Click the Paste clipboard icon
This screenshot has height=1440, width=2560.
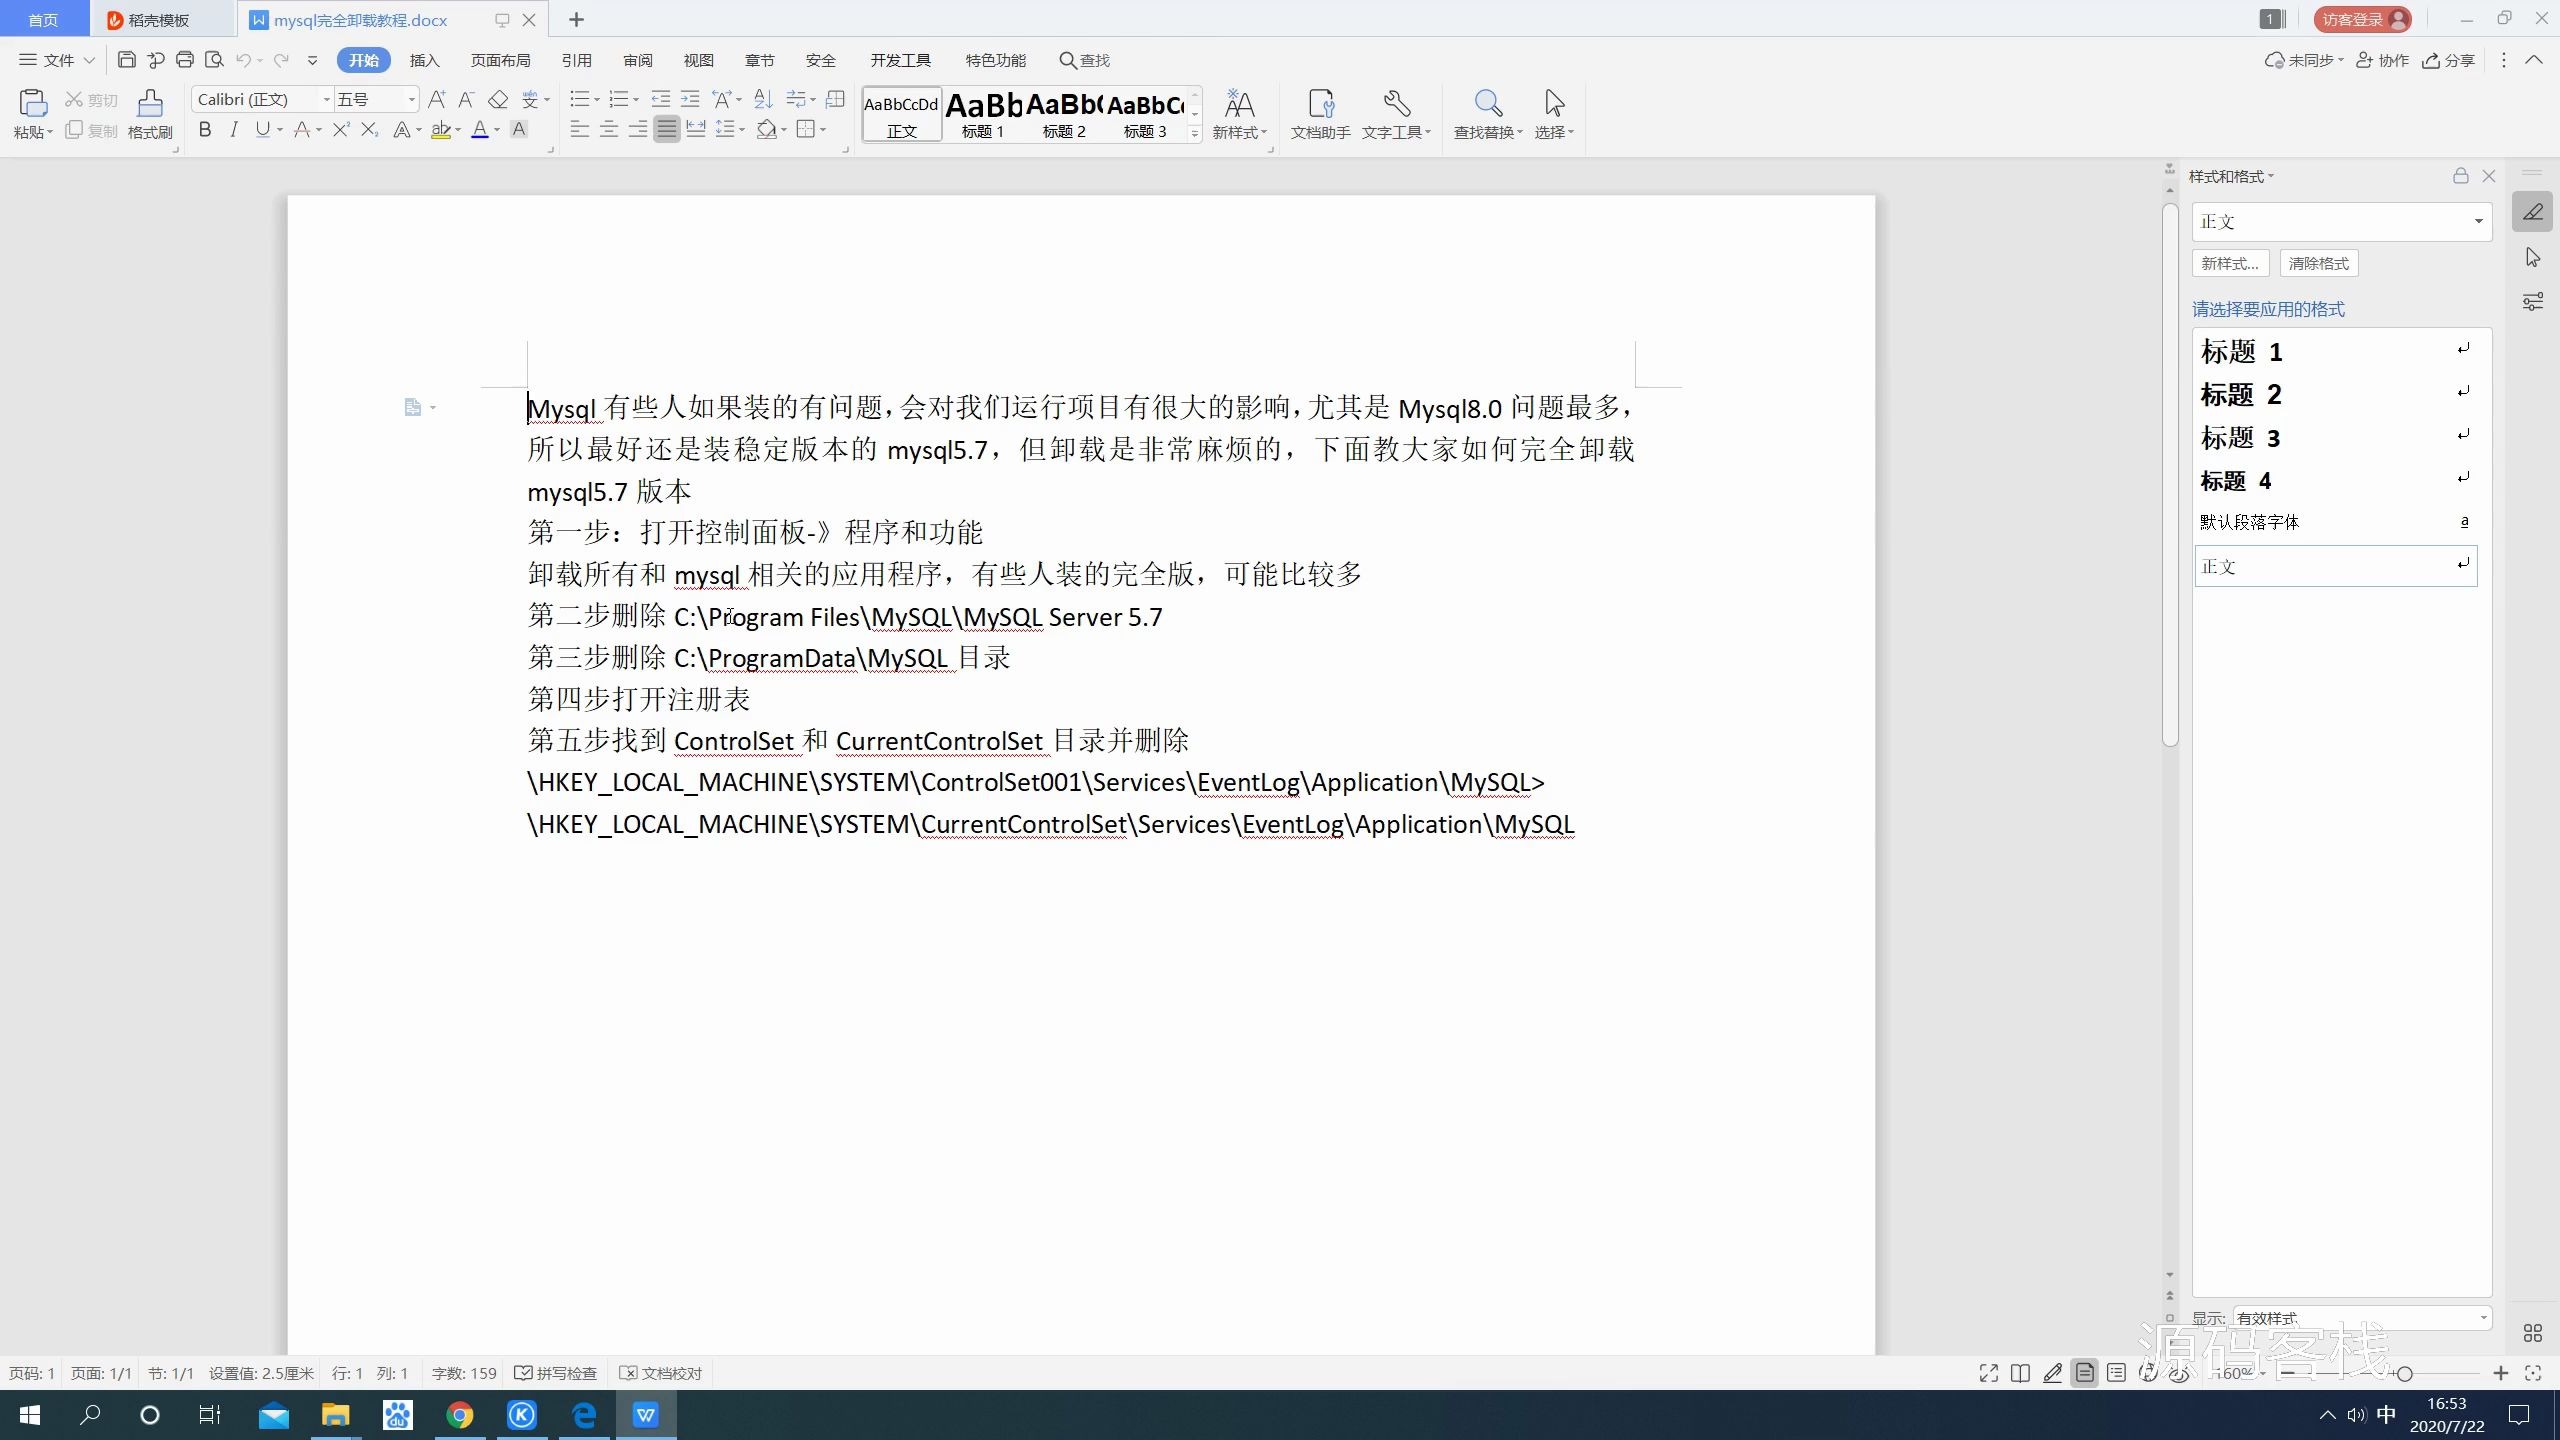32,104
